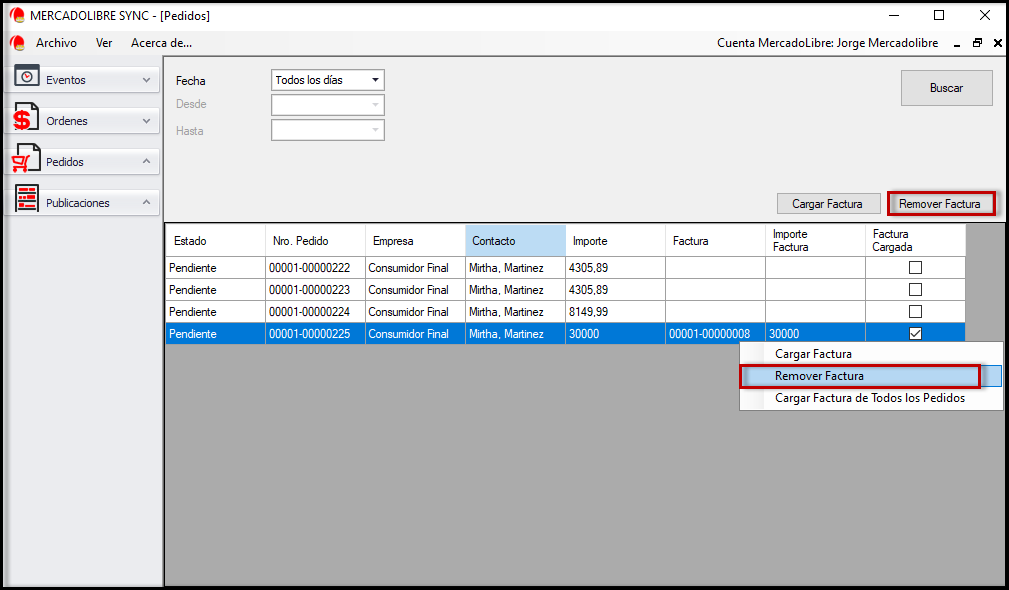Viewport: 1009px width, 590px height.
Task: Choose Remover Factura in the context menu
Action: click(871, 376)
